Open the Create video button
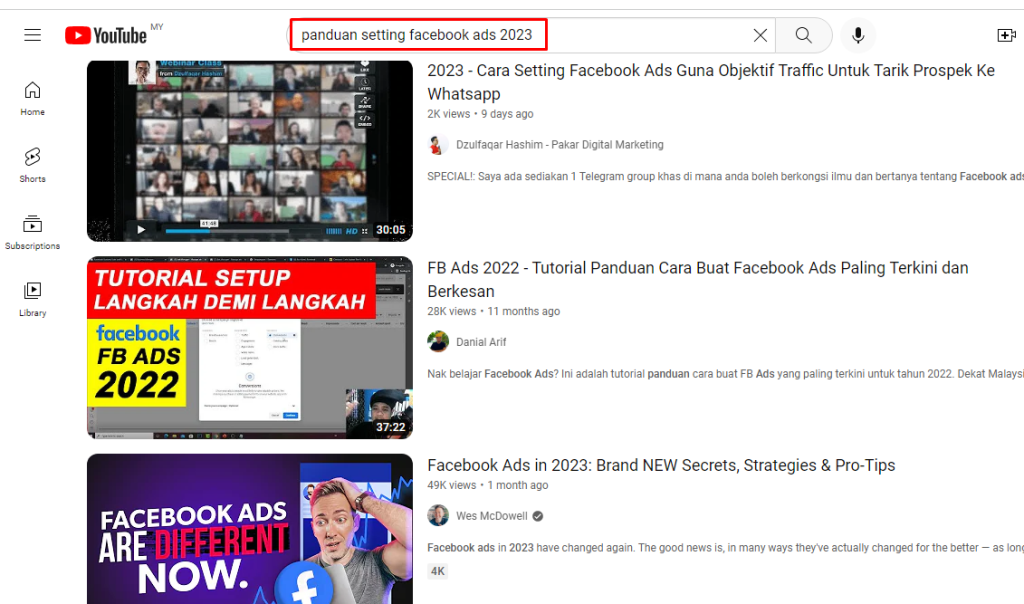Image resolution: width=1024 pixels, height=604 pixels. click(1006, 35)
